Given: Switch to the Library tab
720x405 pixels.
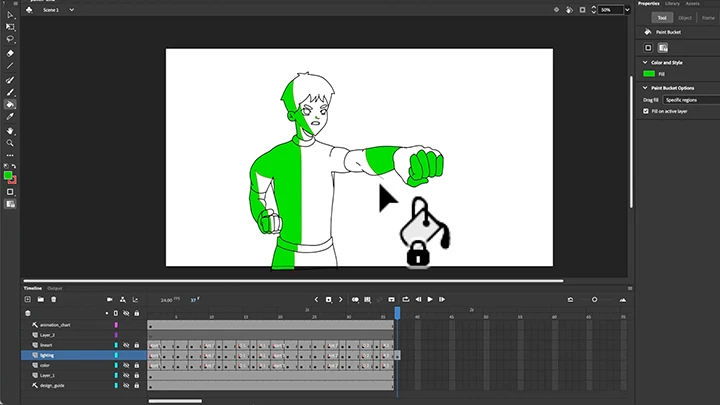Looking at the screenshot, I should click(x=672, y=3).
